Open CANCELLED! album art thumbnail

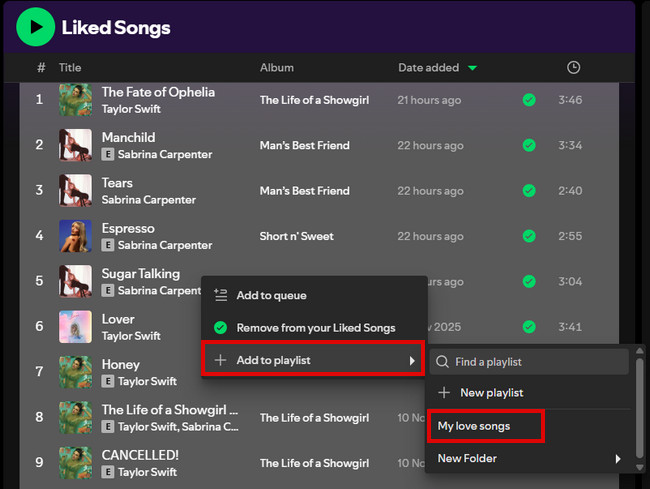coord(75,463)
